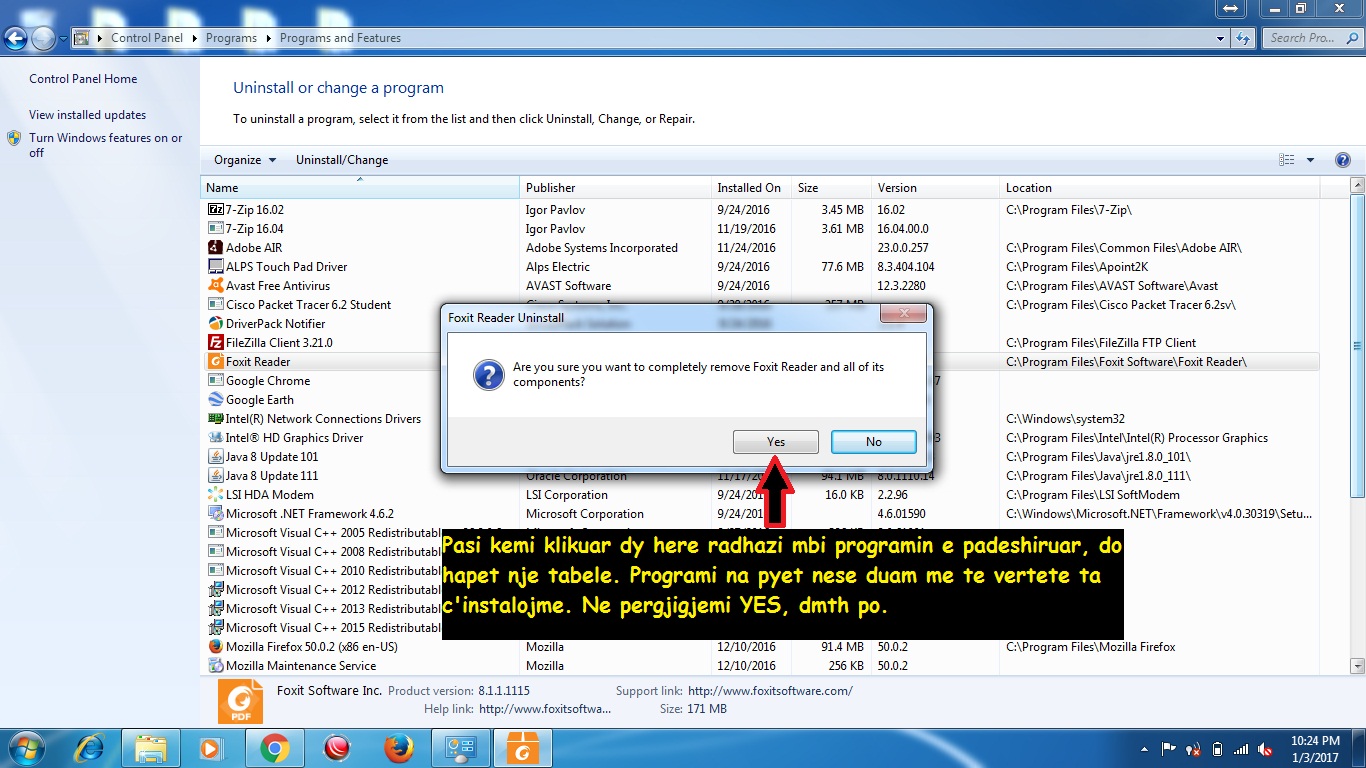Open Firefox from the taskbar
1366x768 pixels.
click(399, 748)
